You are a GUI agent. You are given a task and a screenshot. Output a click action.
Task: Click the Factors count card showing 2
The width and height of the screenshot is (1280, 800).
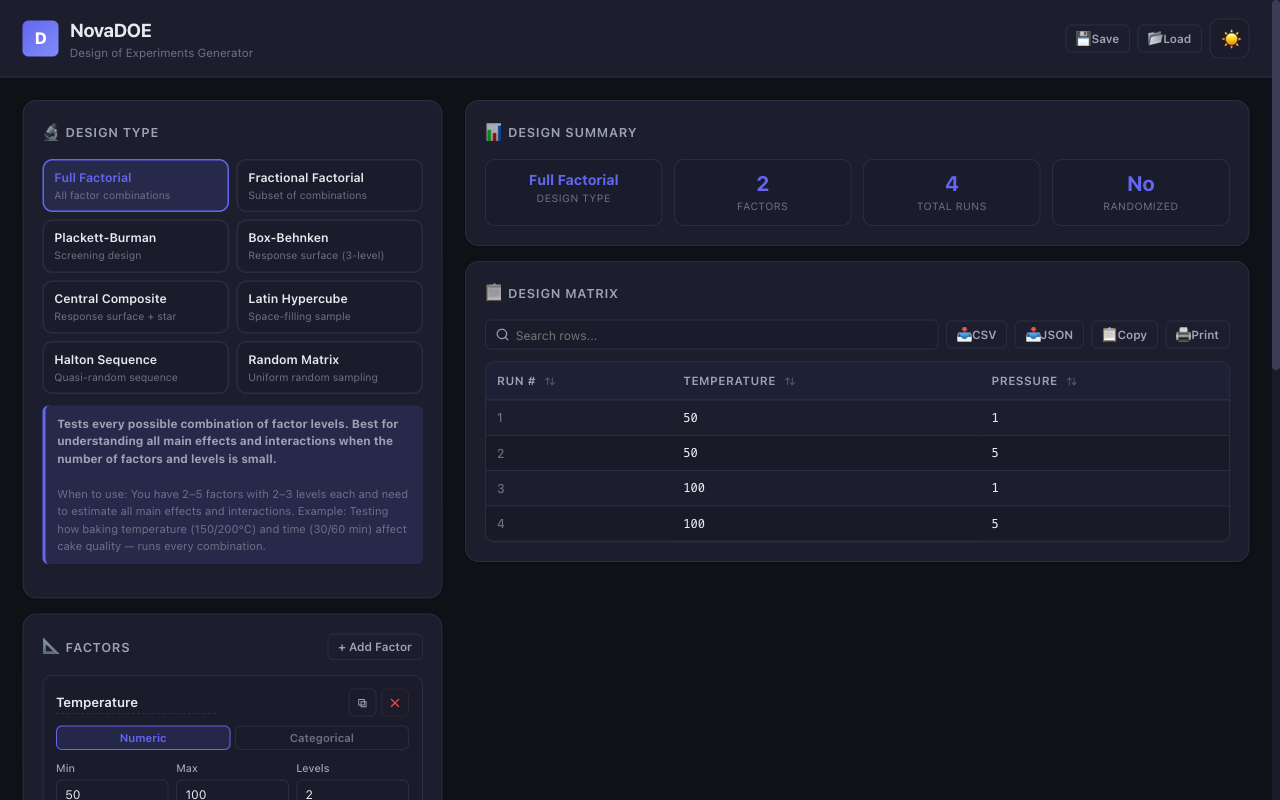(x=762, y=192)
